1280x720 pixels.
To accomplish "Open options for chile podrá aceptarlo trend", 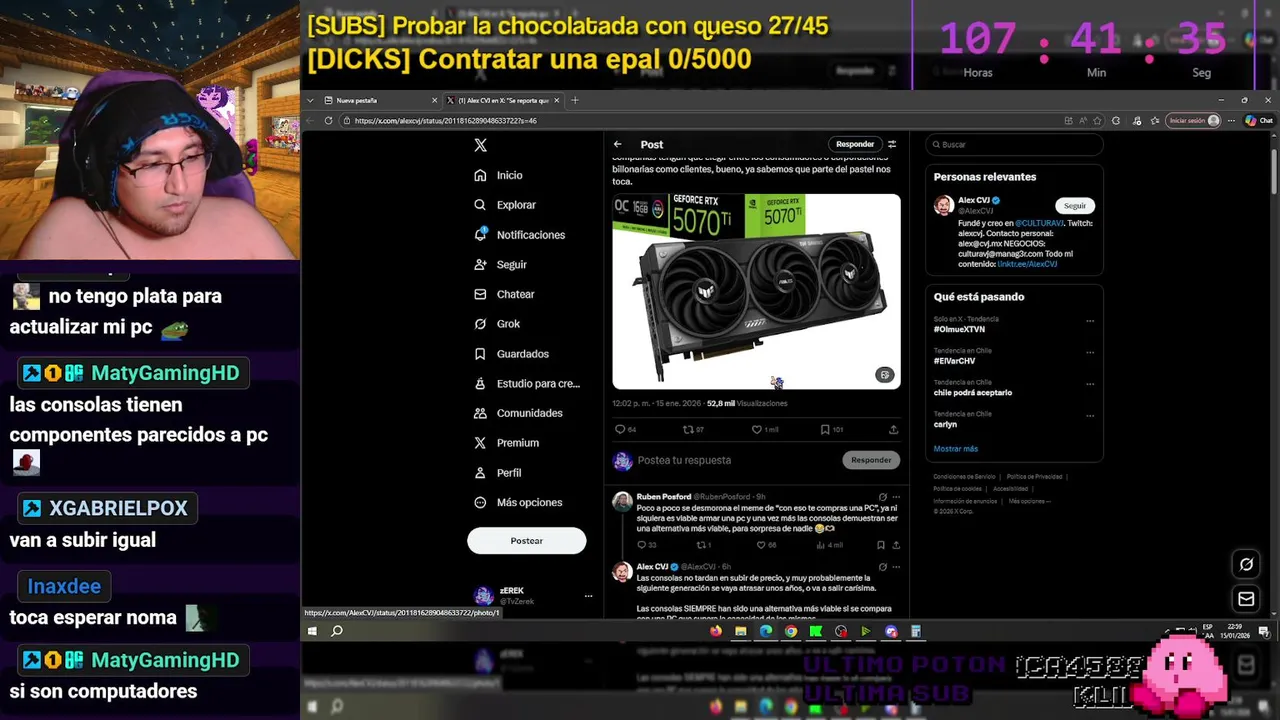I will [x=1090, y=384].
